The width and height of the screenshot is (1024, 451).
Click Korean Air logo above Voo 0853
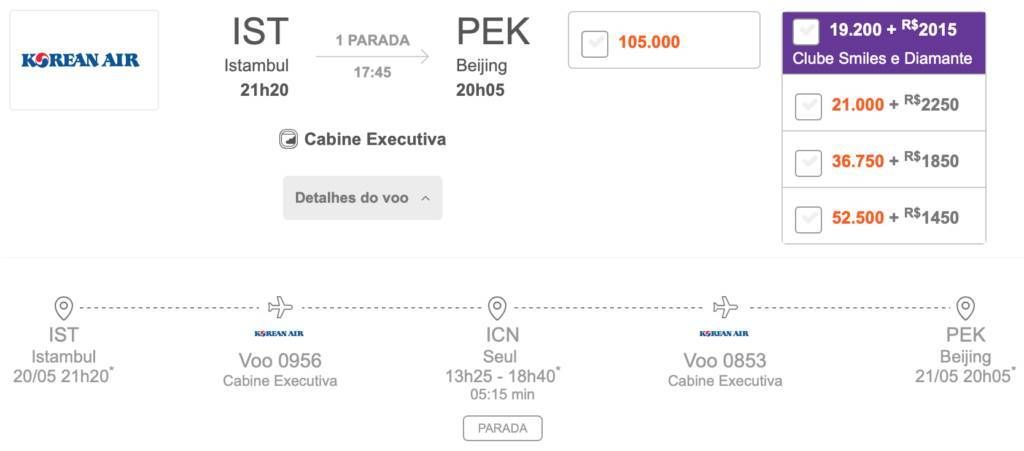coord(724,334)
